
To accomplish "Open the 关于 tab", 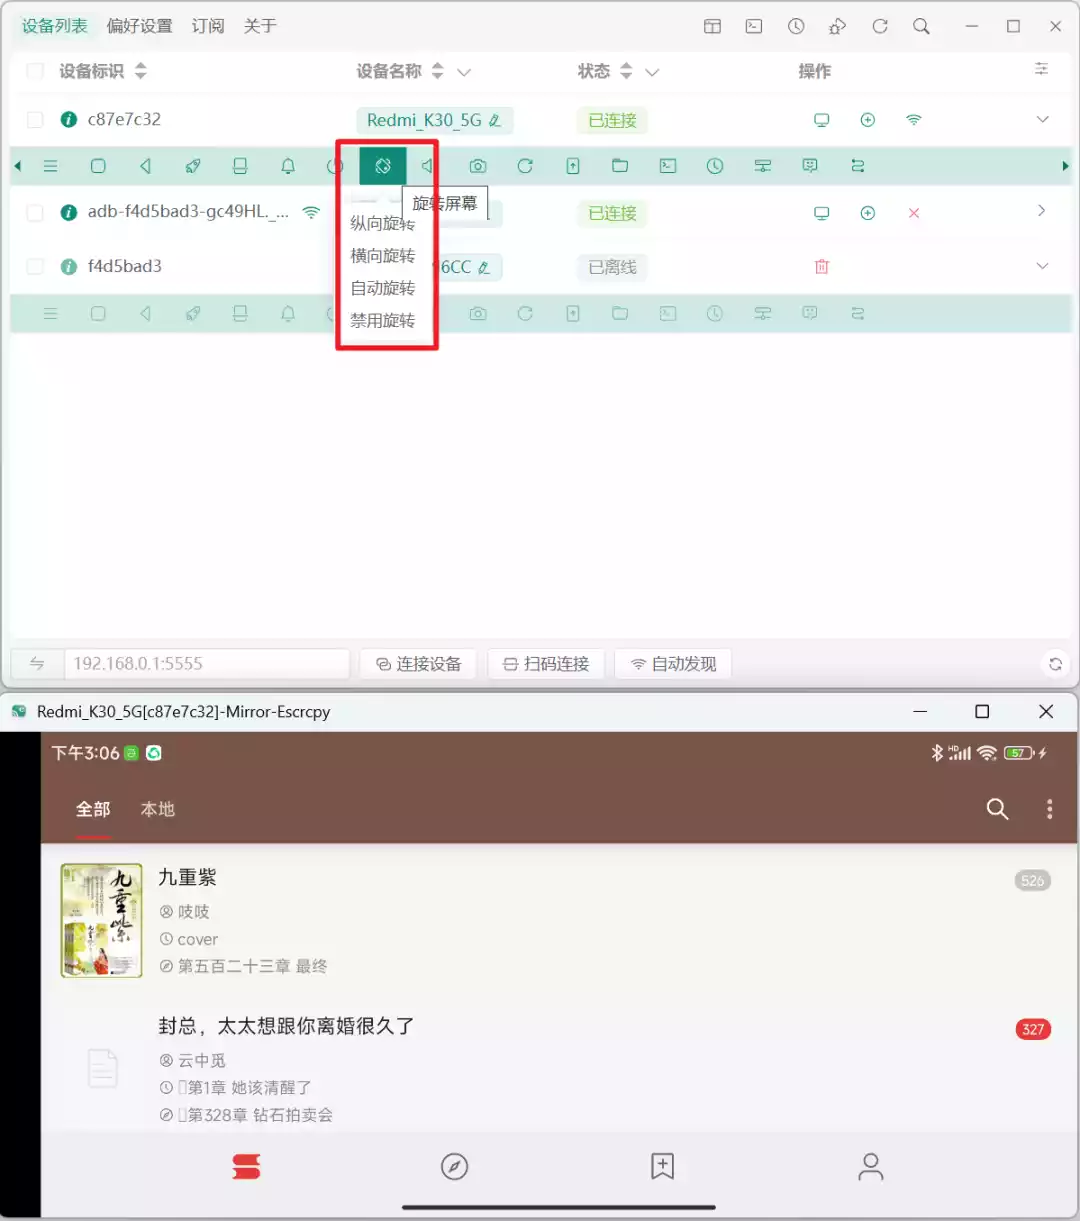I will pyautogui.click(x=260, y=26).
